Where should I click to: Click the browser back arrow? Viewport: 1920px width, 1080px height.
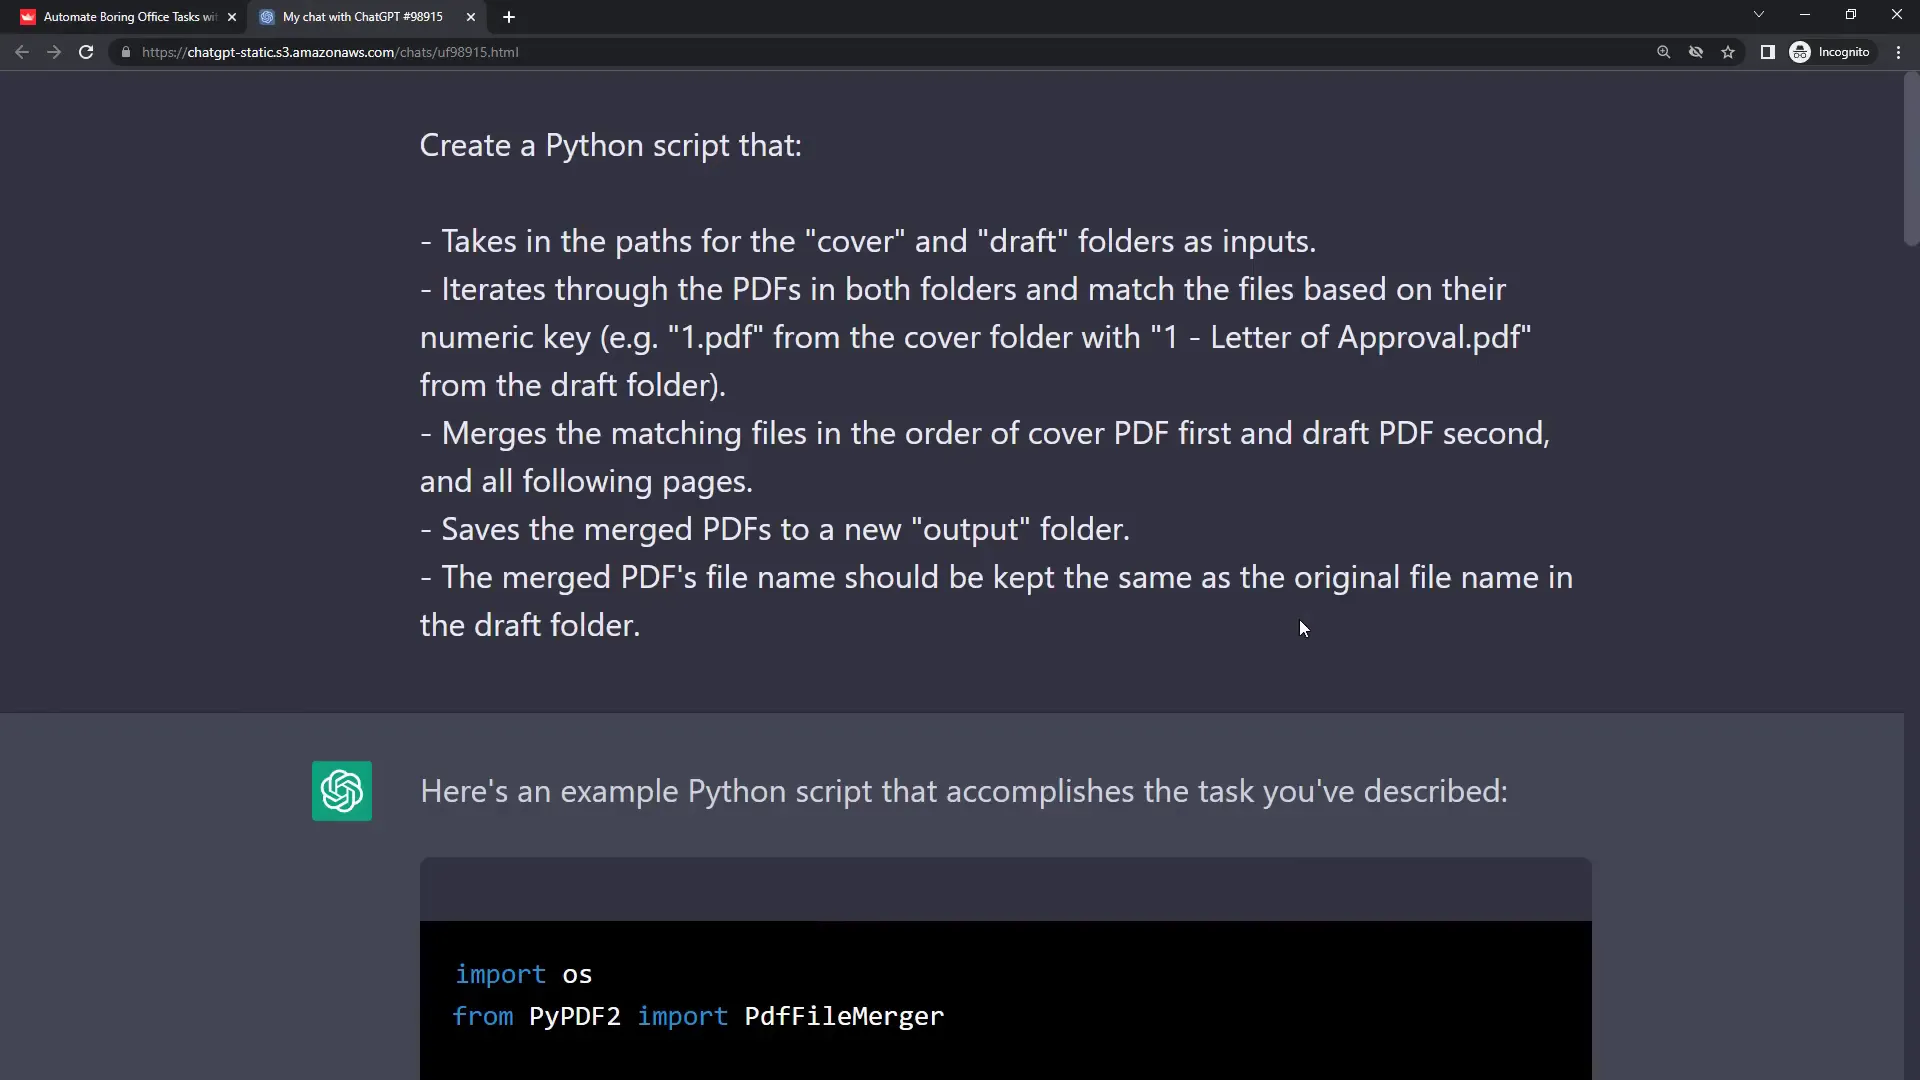(x=22, y=52)
